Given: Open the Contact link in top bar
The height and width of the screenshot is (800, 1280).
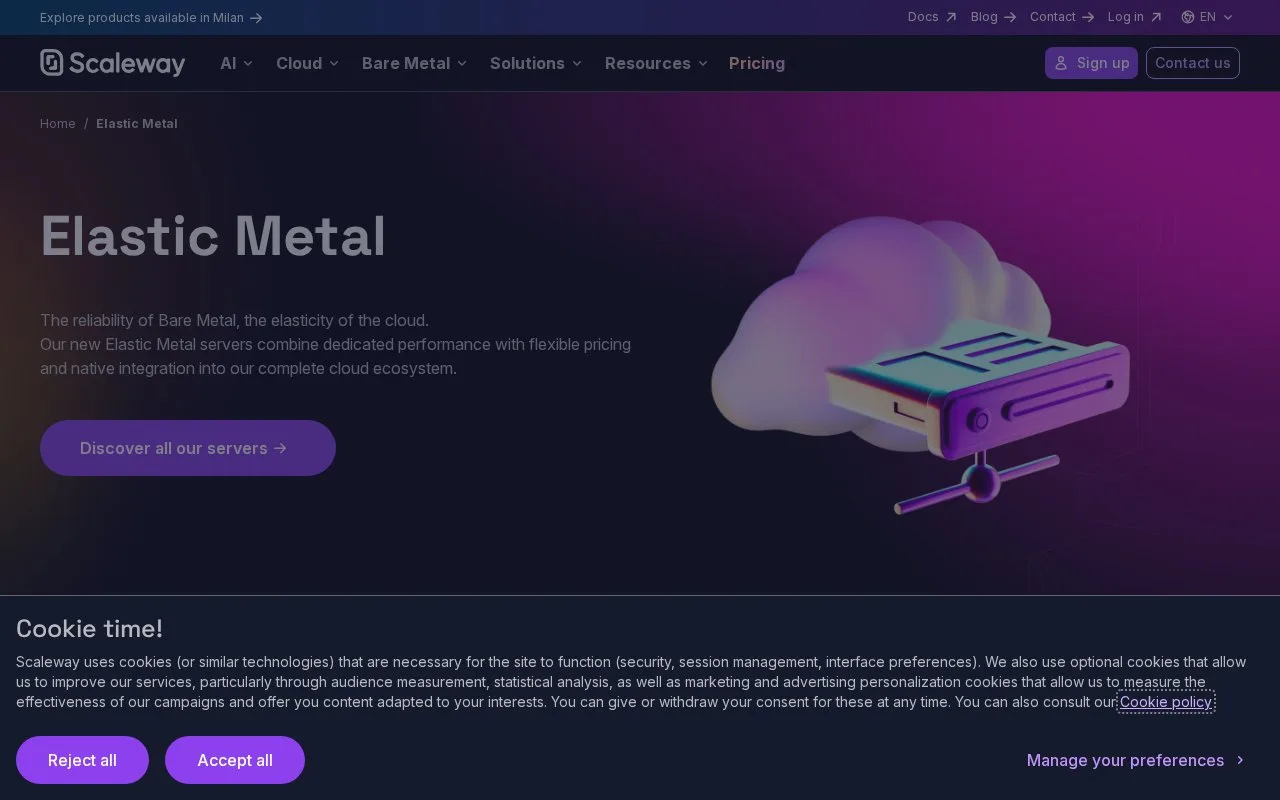Looking at the screenshot, I should click(x=1062, y=17).
